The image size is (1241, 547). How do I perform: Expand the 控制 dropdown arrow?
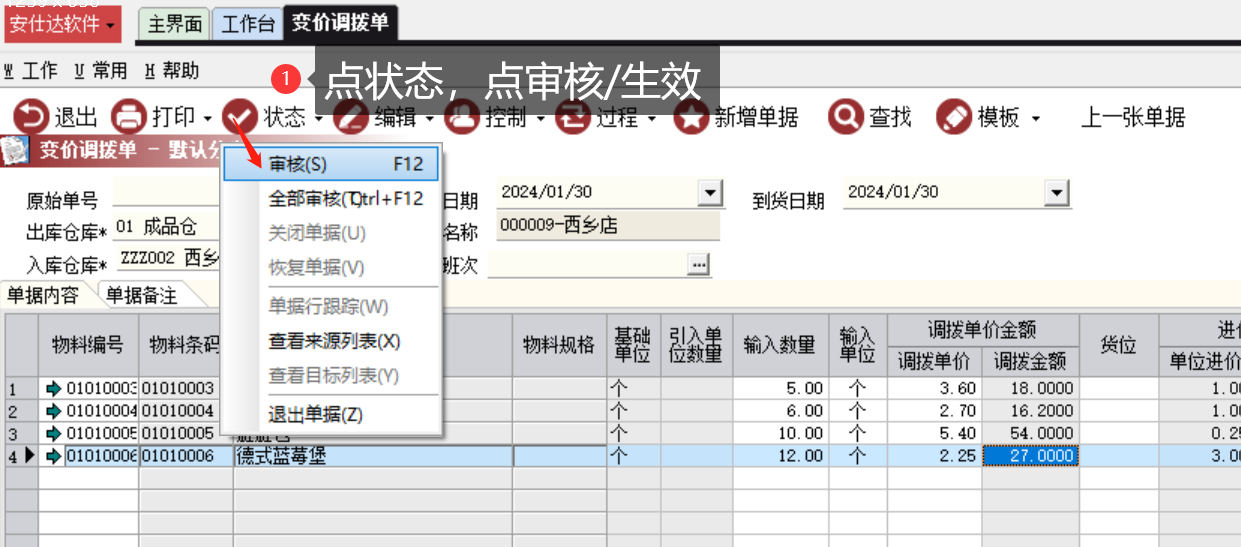click(x=540, y=119)
